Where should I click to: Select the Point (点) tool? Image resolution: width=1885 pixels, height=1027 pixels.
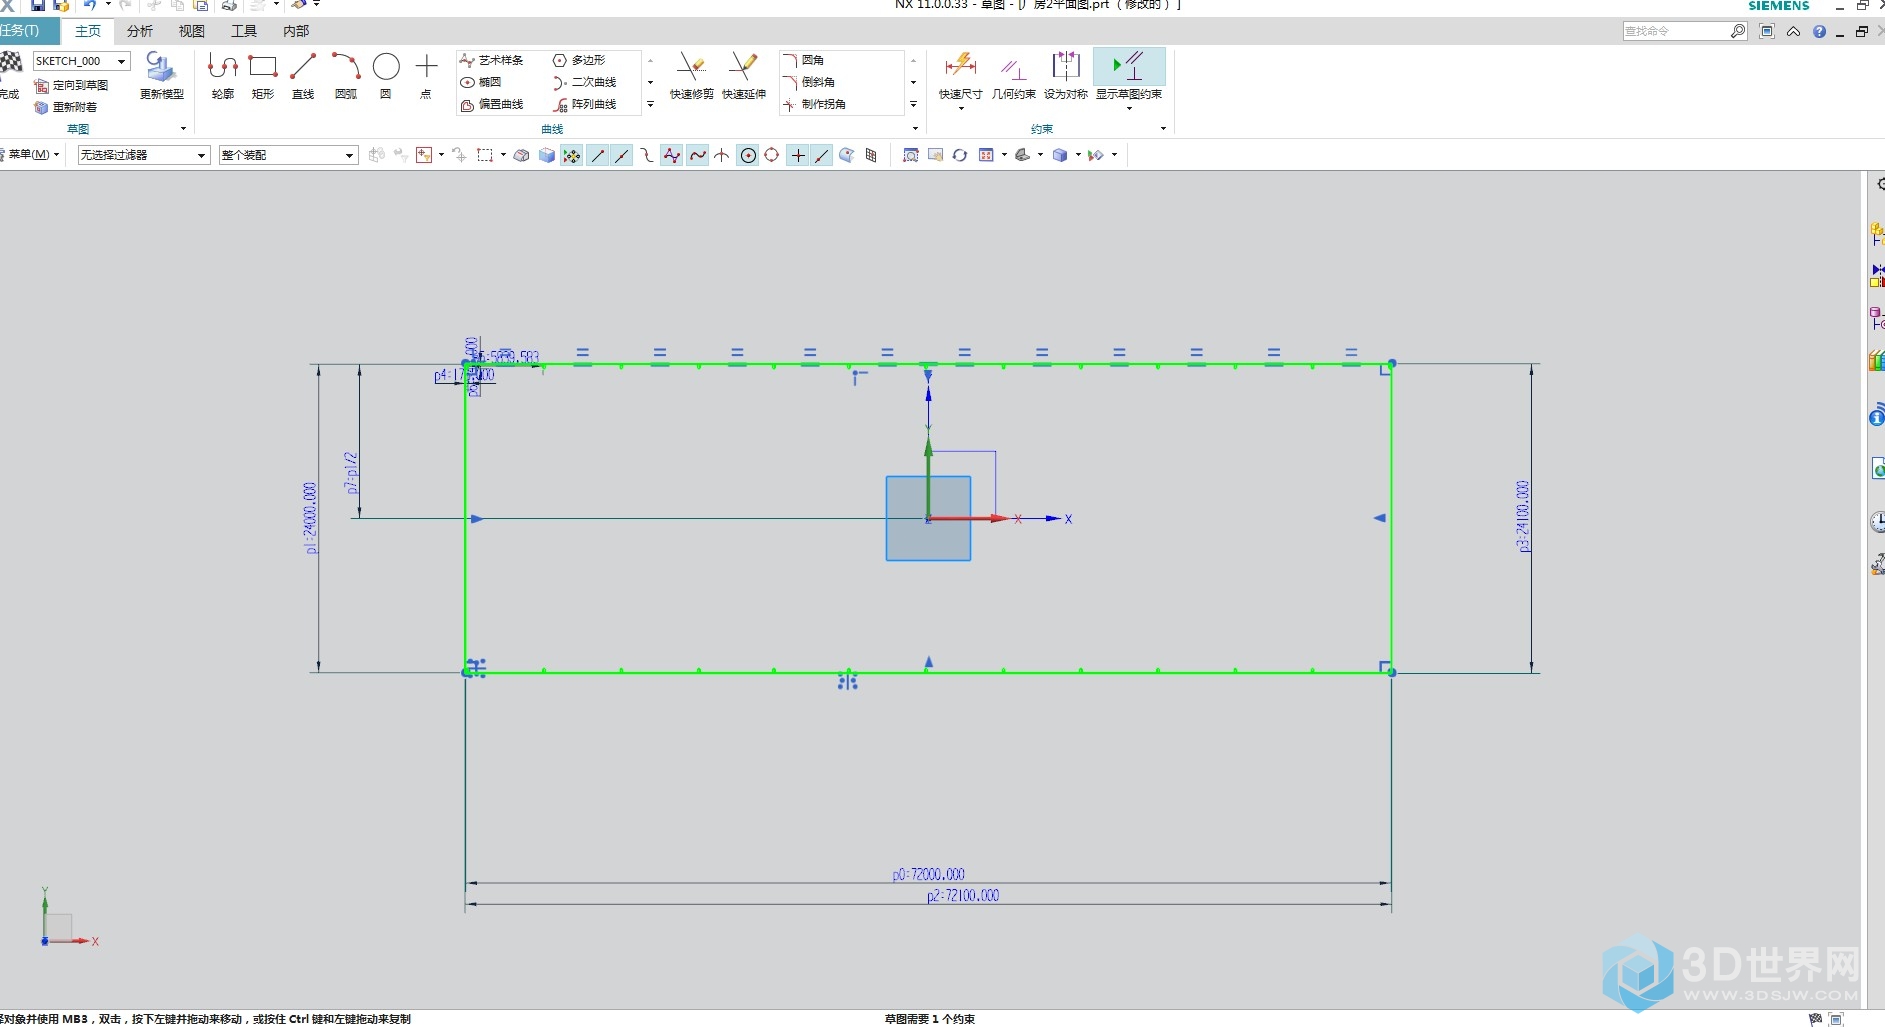pos(426,75)
